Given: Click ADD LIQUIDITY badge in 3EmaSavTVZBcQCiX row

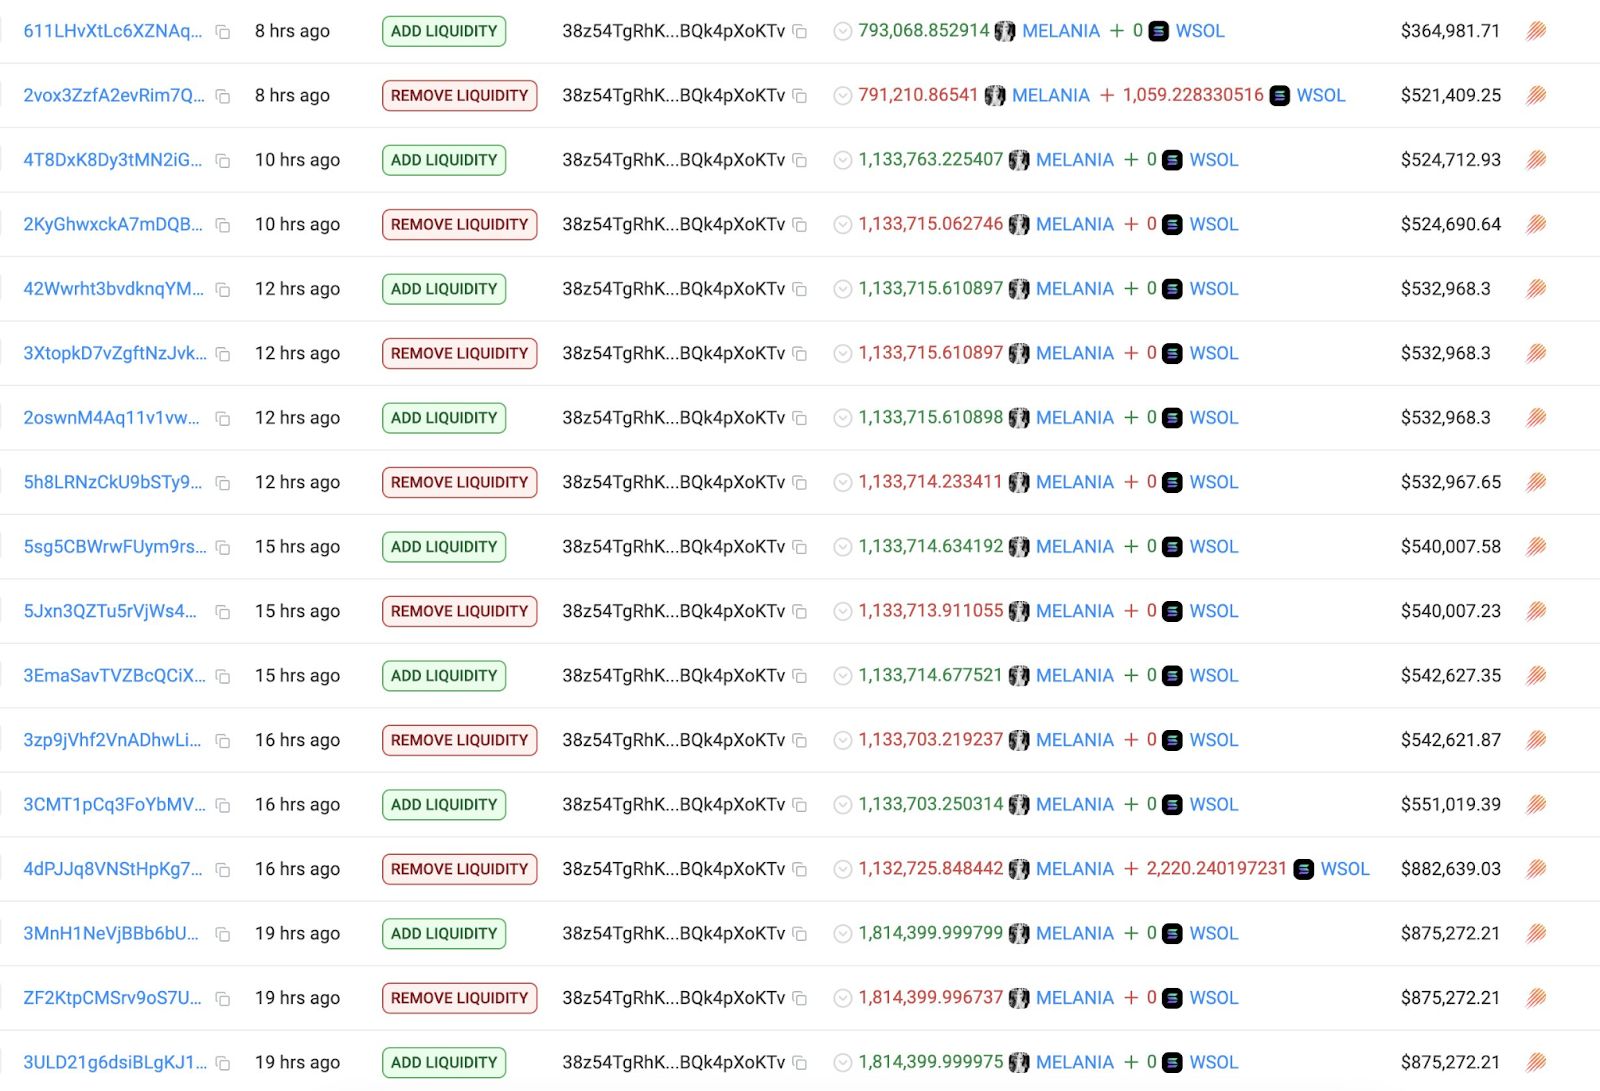Looking at the screenshot, I should 444,676.
